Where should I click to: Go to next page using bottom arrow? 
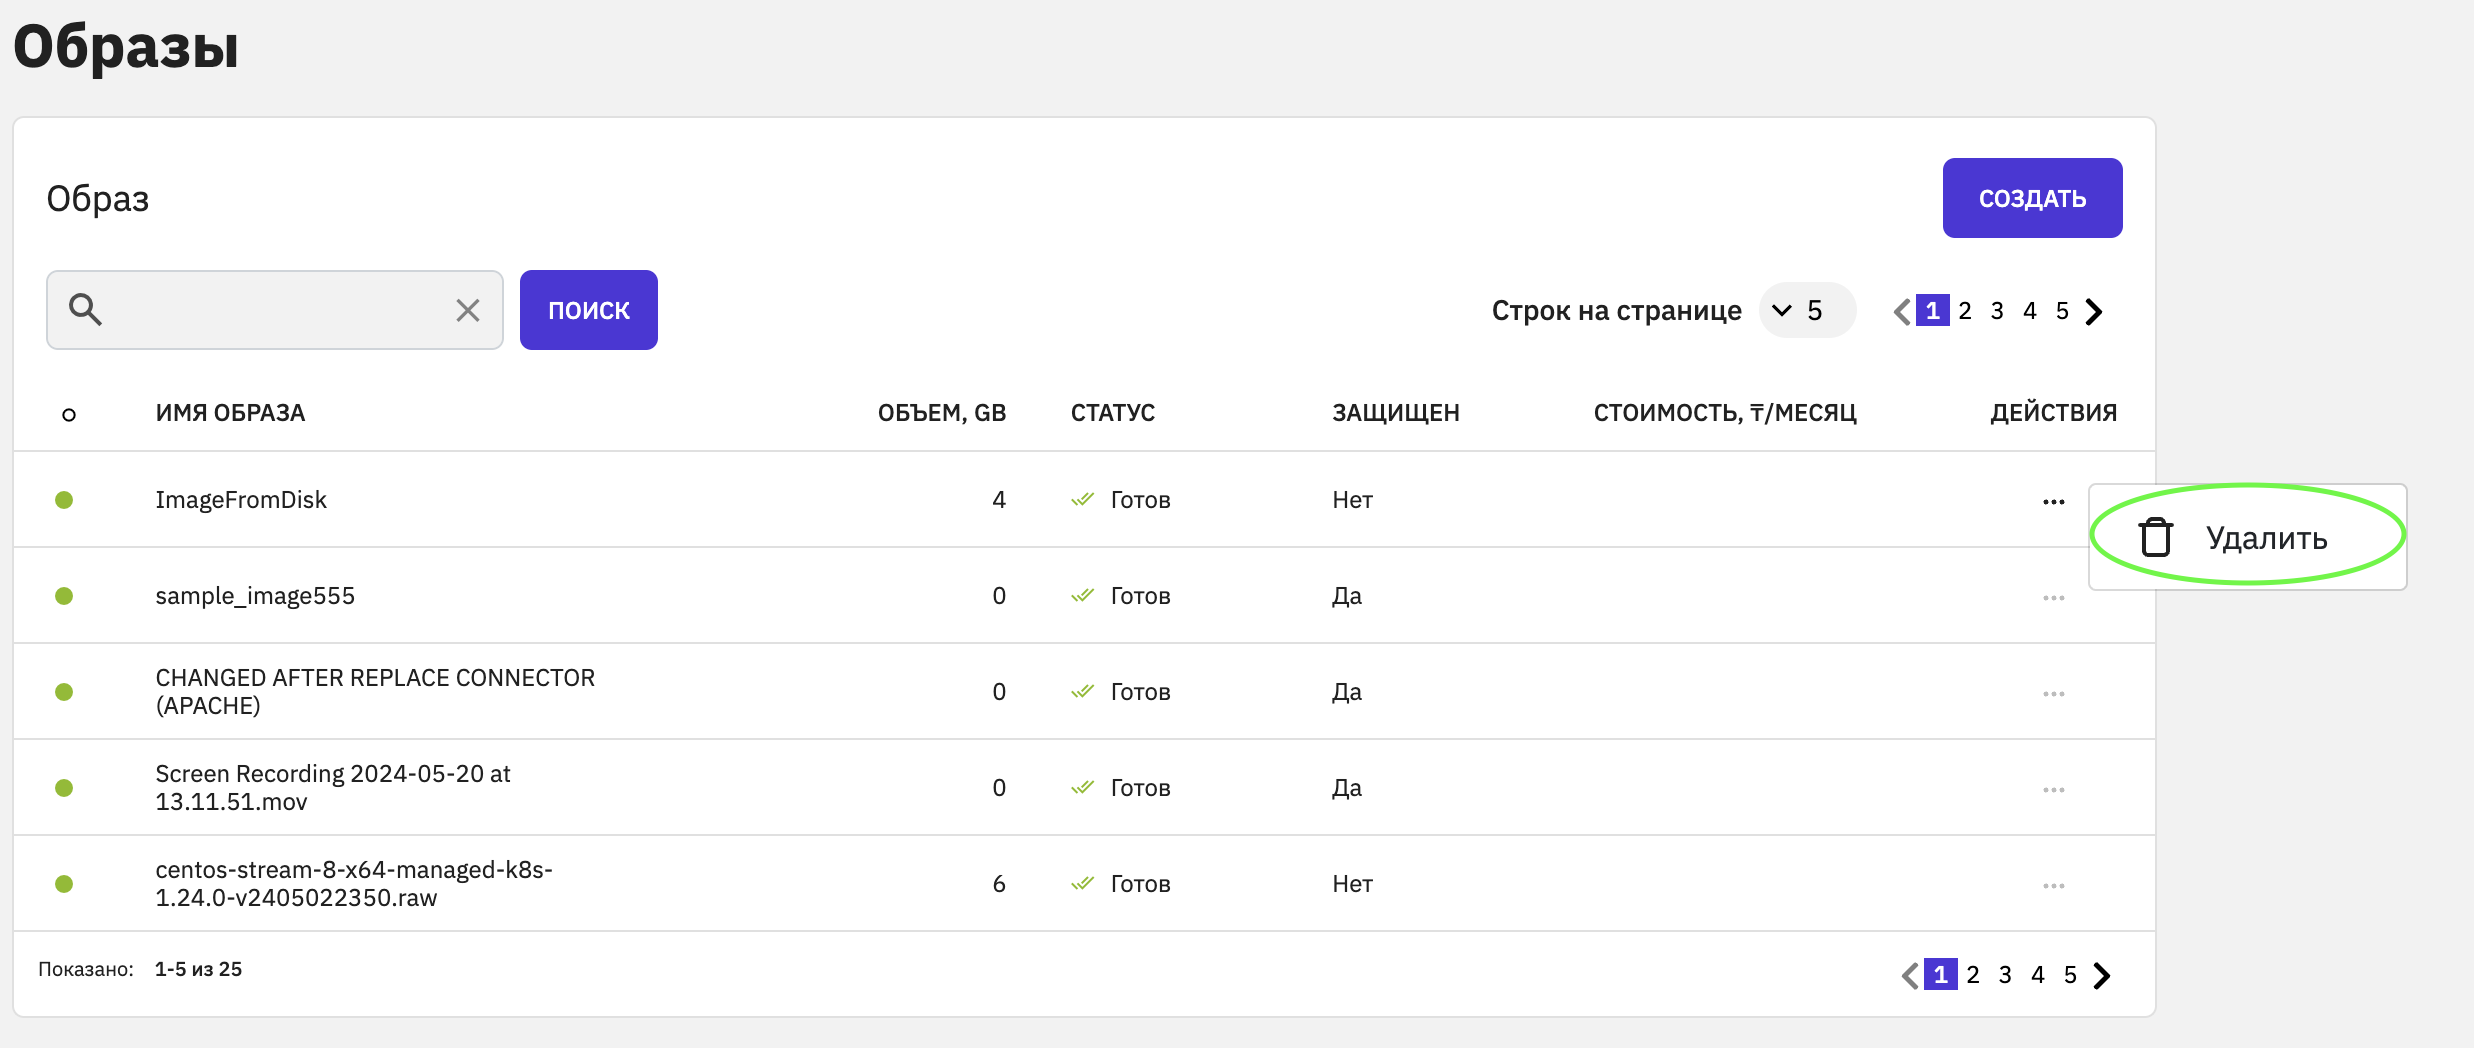[x=2102, y=975]
